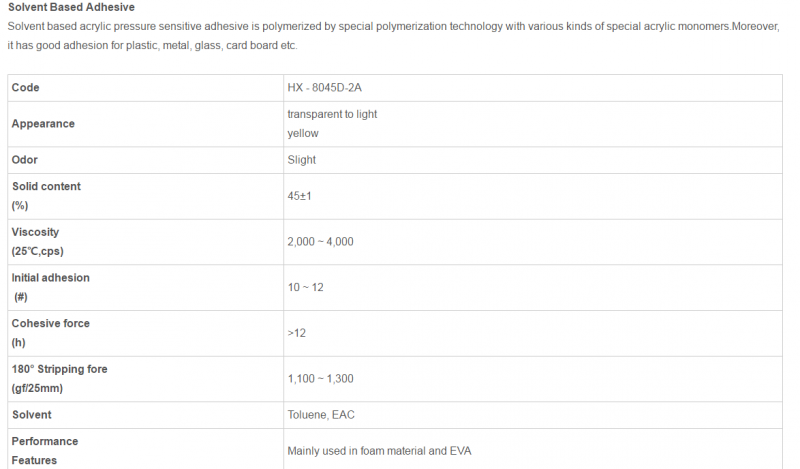Click the Performance Features label

45,451
